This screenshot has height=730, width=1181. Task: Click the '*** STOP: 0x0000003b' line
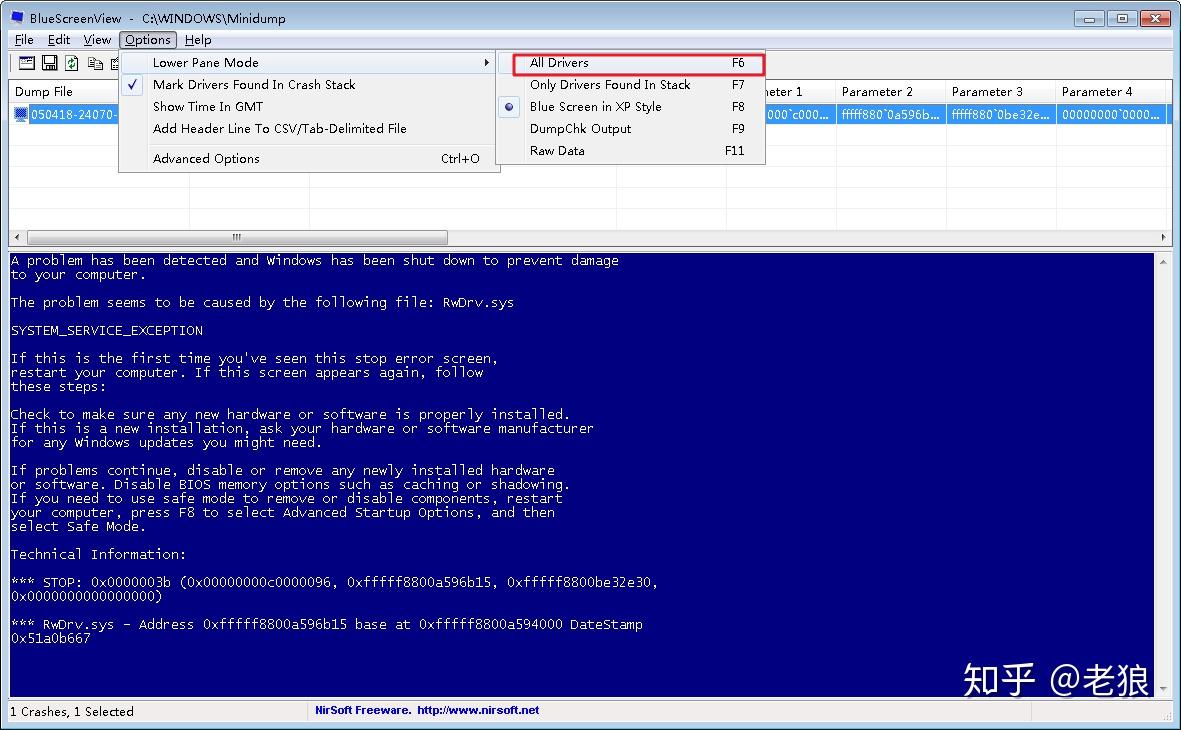click(334, 582)
